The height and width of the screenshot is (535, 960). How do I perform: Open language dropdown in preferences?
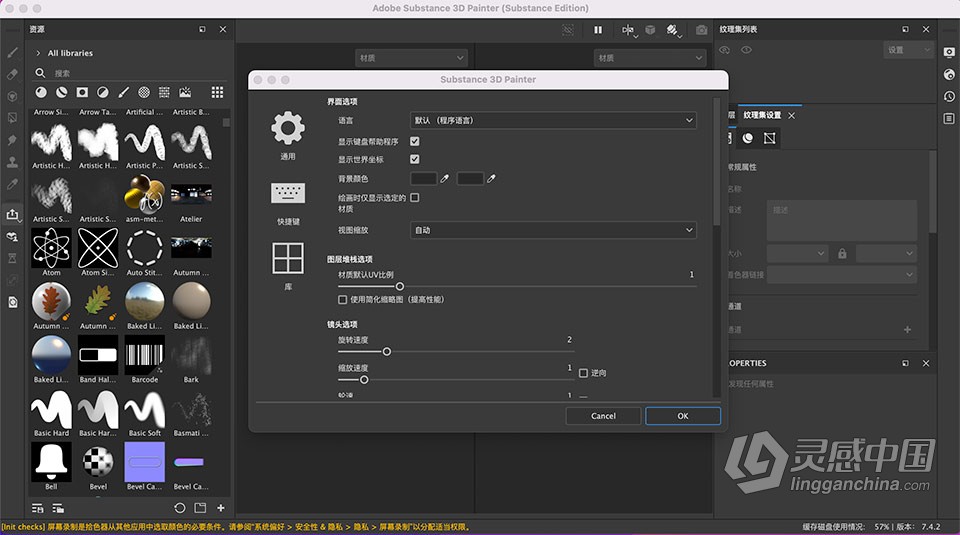coord(553,121)
